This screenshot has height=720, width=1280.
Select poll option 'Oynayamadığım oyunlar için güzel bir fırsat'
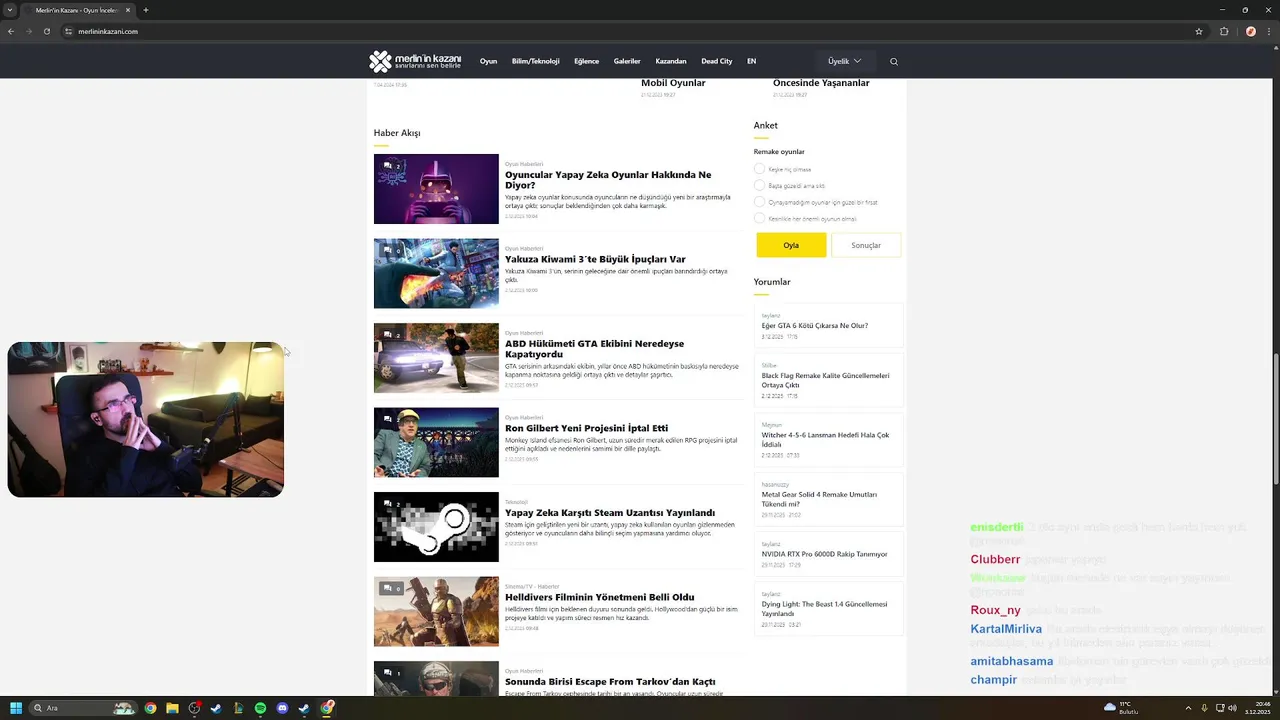[x=759, y=202]
